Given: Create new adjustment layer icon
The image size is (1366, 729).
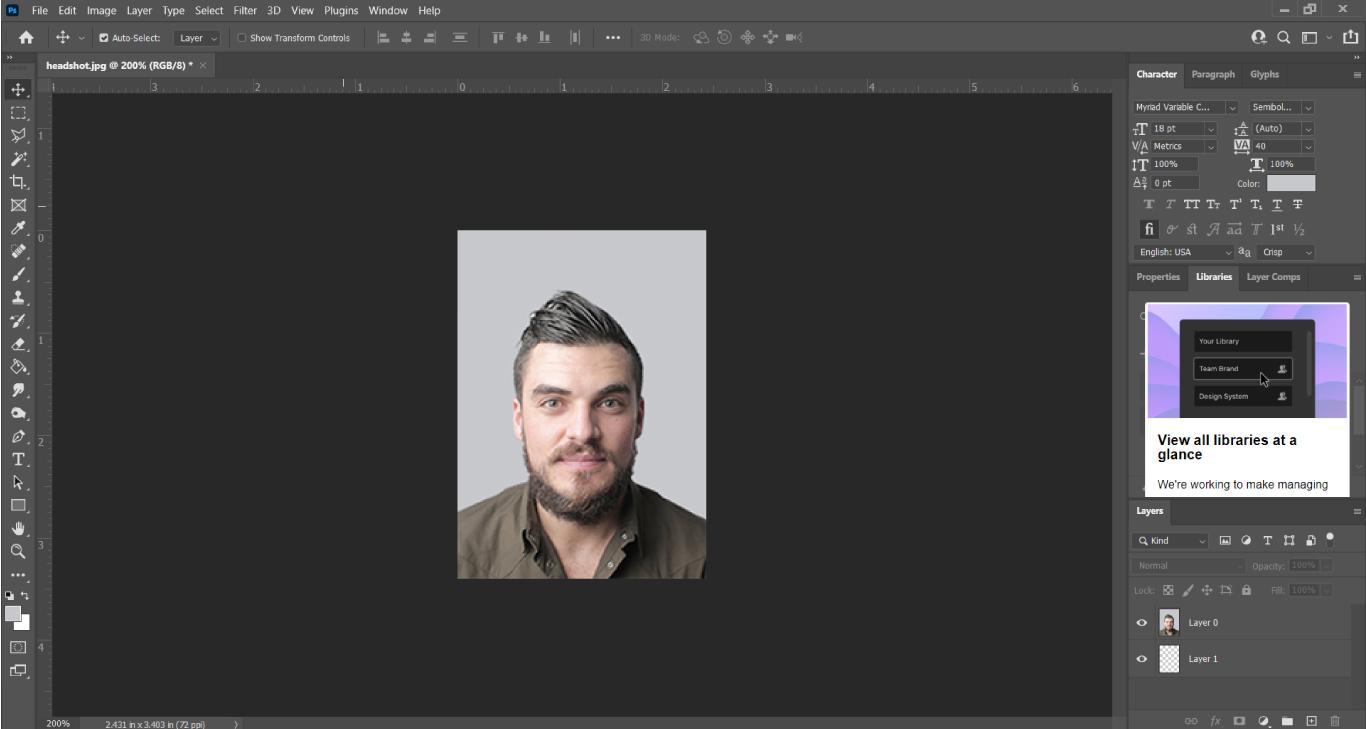Looking at the screenshot, I should [x=1263, y=720].
